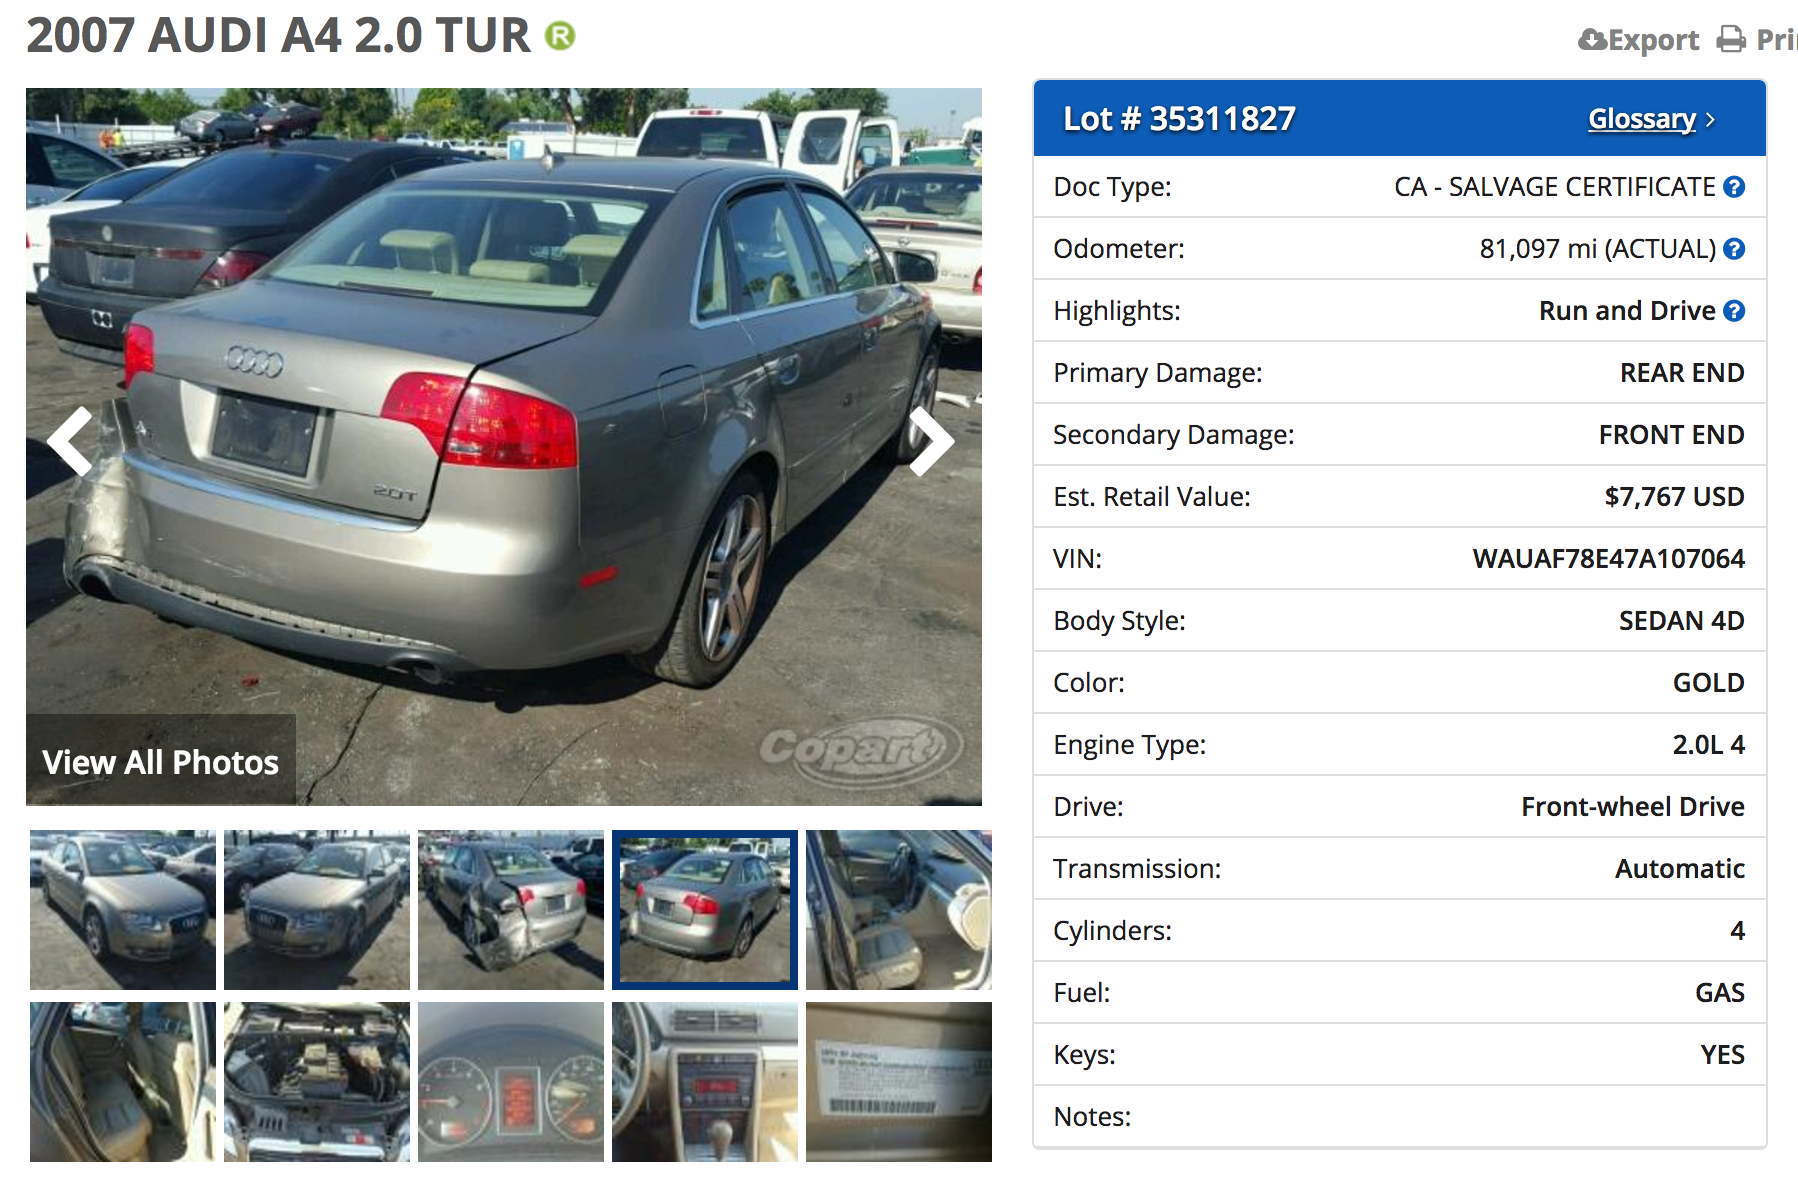Select the damaged rear corner thumbnail
Viewport: 1798px width, 1186px height.
pyautogui.click(x=511, y=910)
